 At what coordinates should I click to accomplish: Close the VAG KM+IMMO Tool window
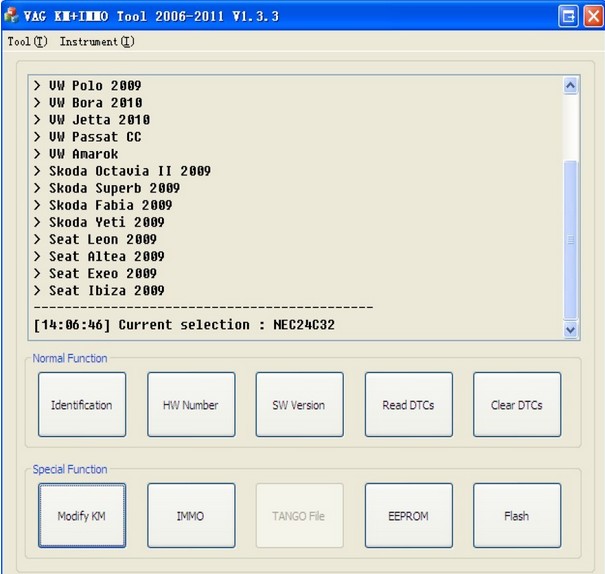point(594,17)
